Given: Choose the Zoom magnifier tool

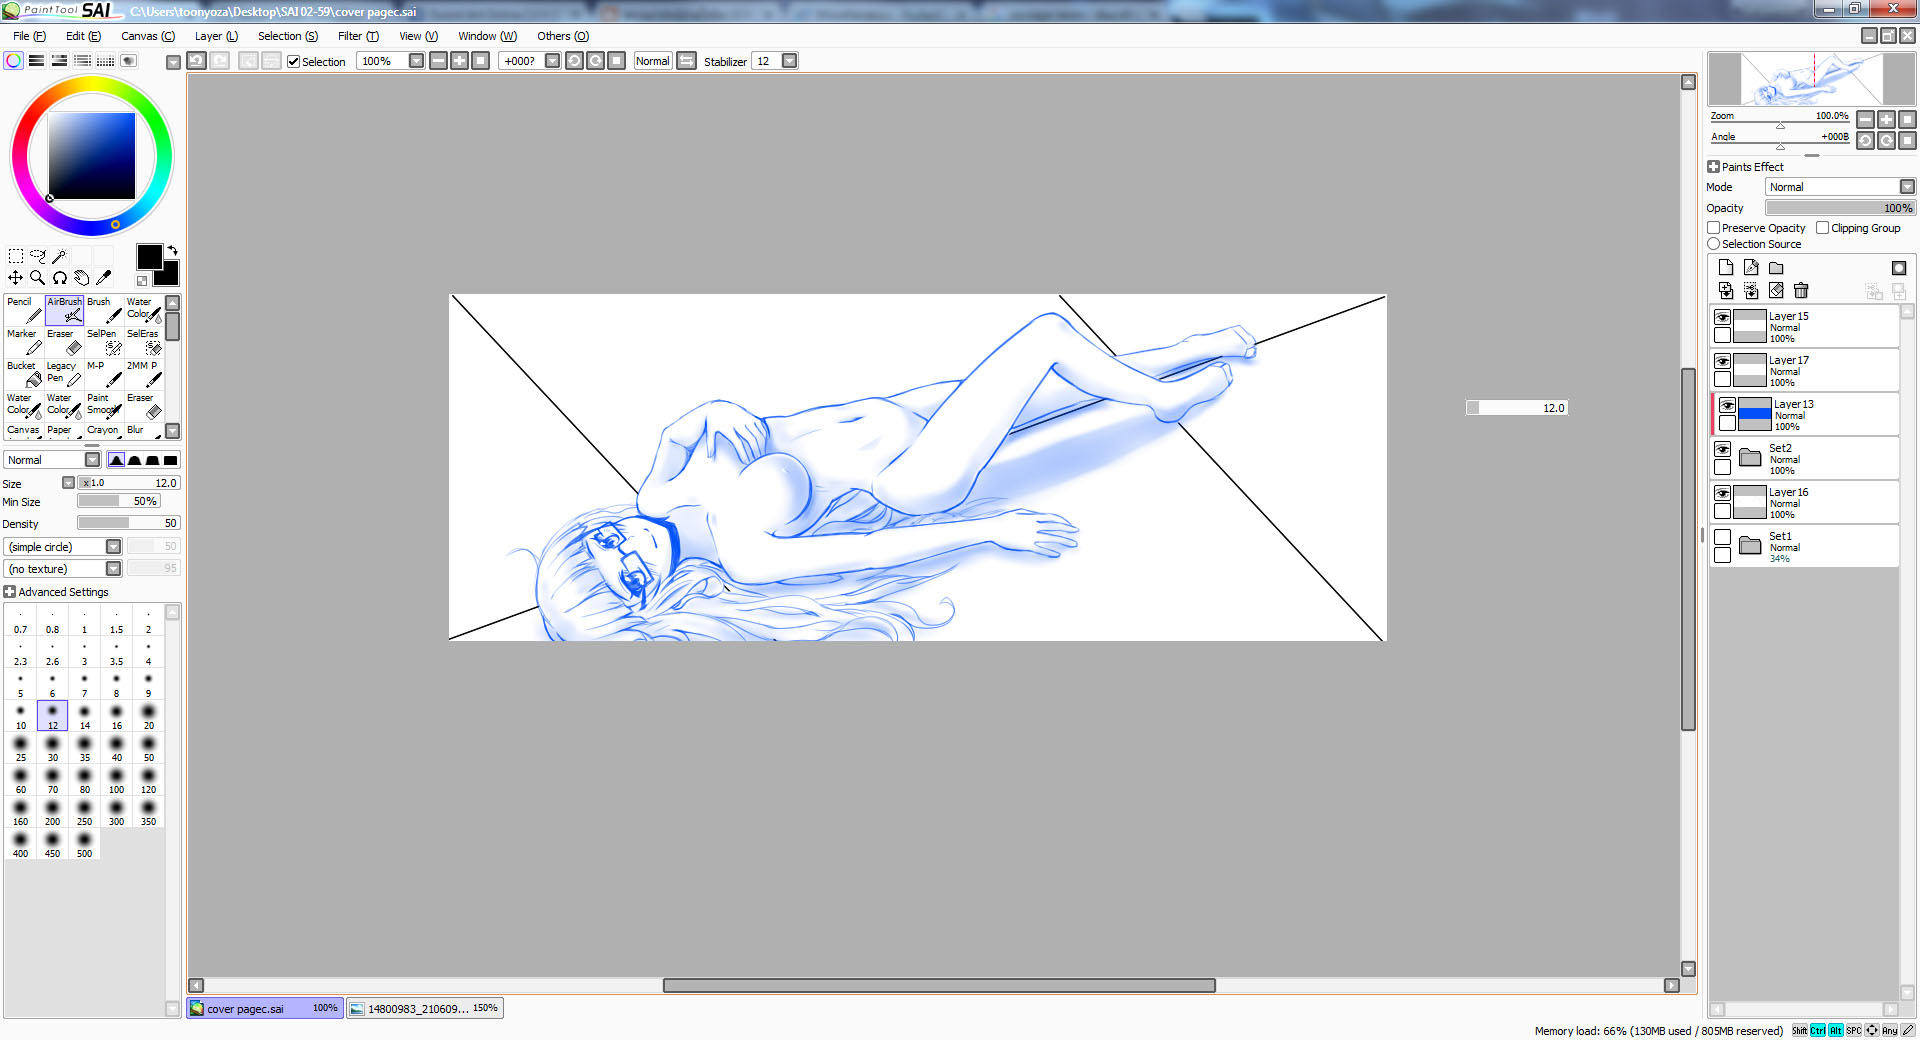Looking at the screenshot, I should click(37, 278).
